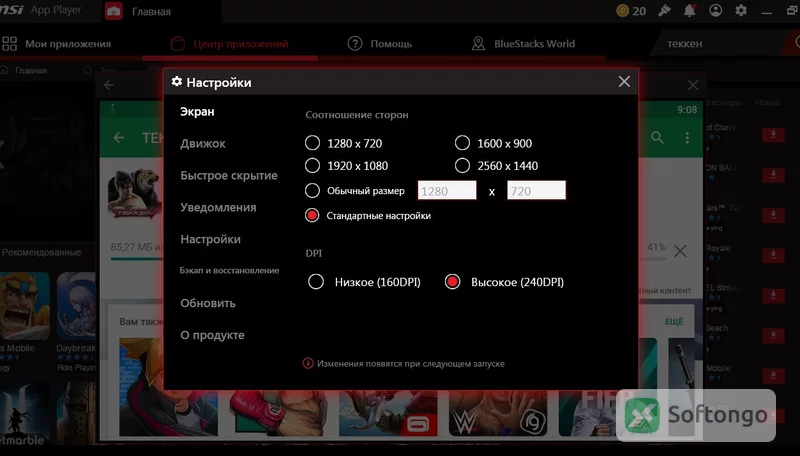Click the Новое tab on the right

coord(767,103)
